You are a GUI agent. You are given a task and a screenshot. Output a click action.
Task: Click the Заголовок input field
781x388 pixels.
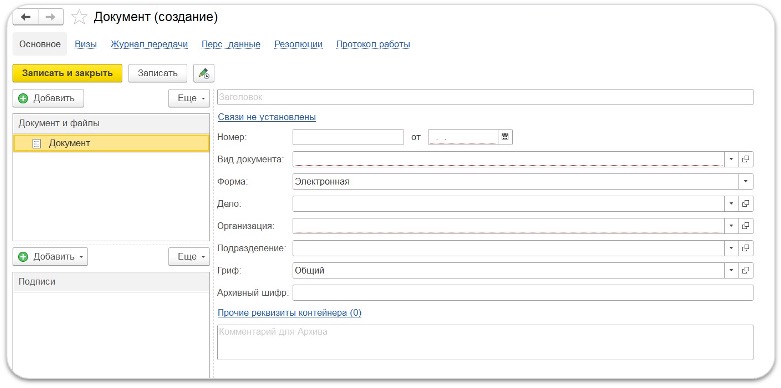(x=486, y=97)
